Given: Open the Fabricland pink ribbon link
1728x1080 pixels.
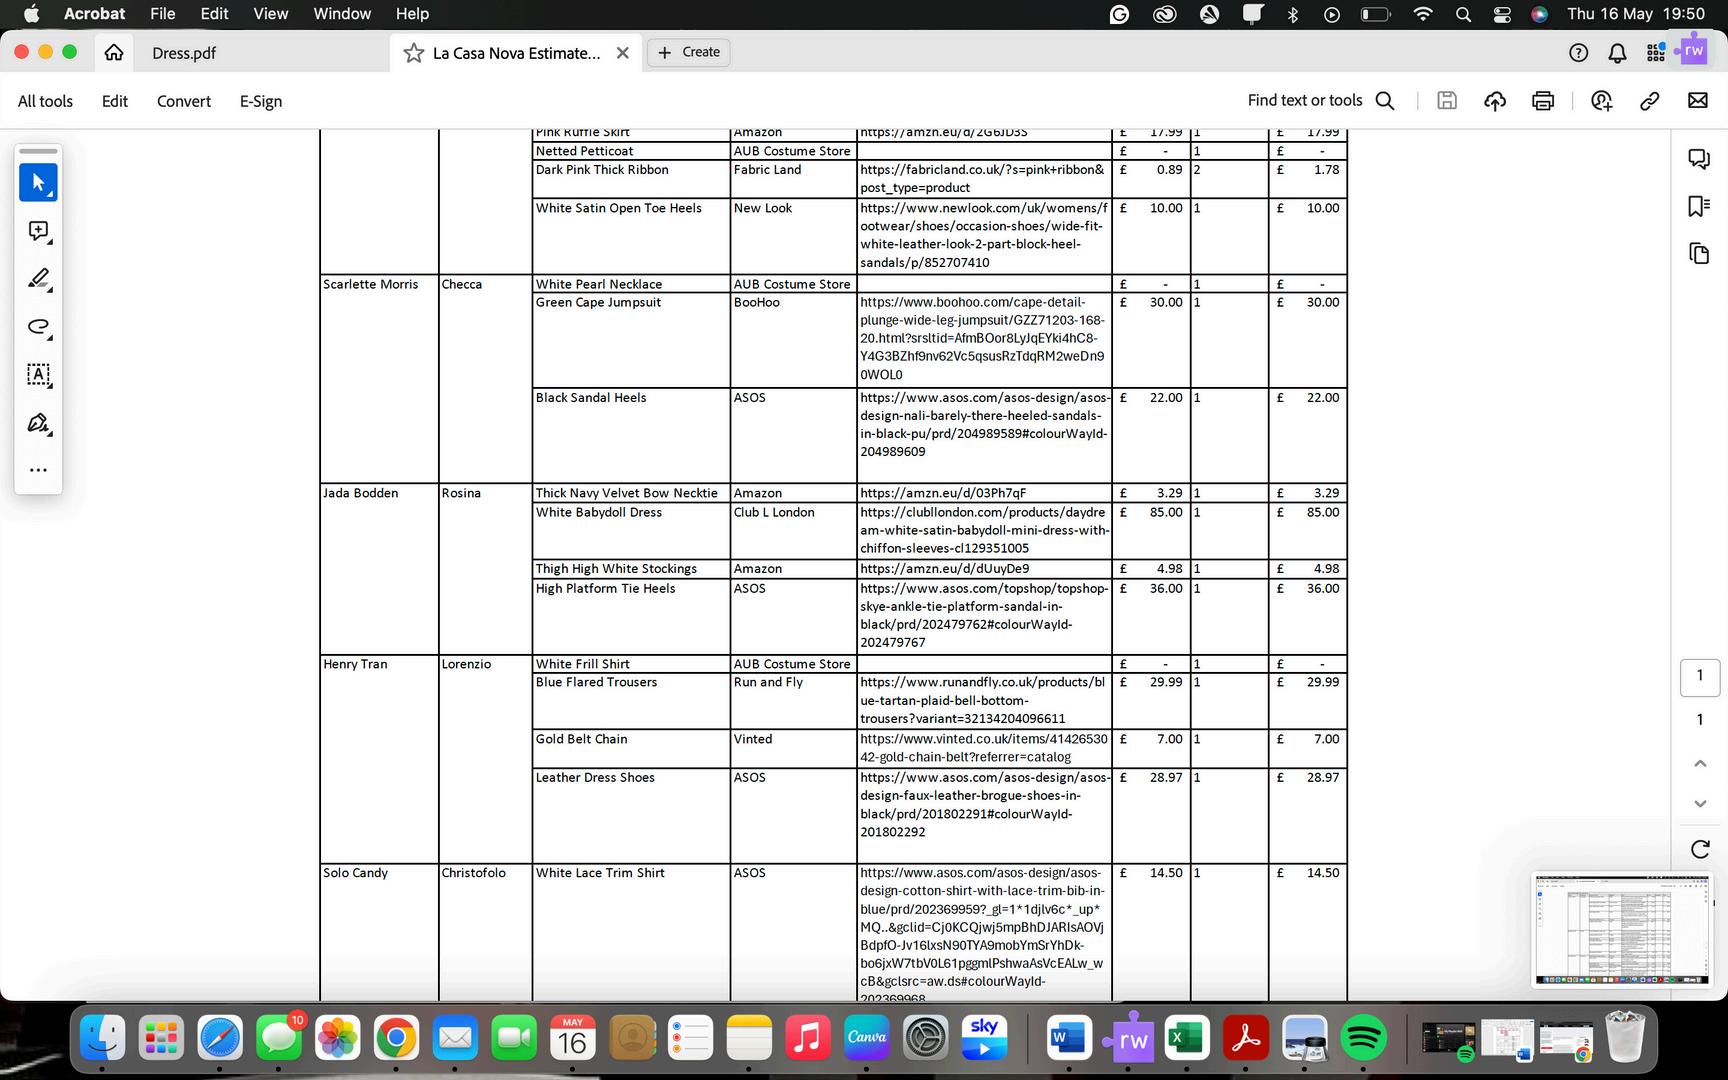Looking at the screenshot, I should pos(982,179).
